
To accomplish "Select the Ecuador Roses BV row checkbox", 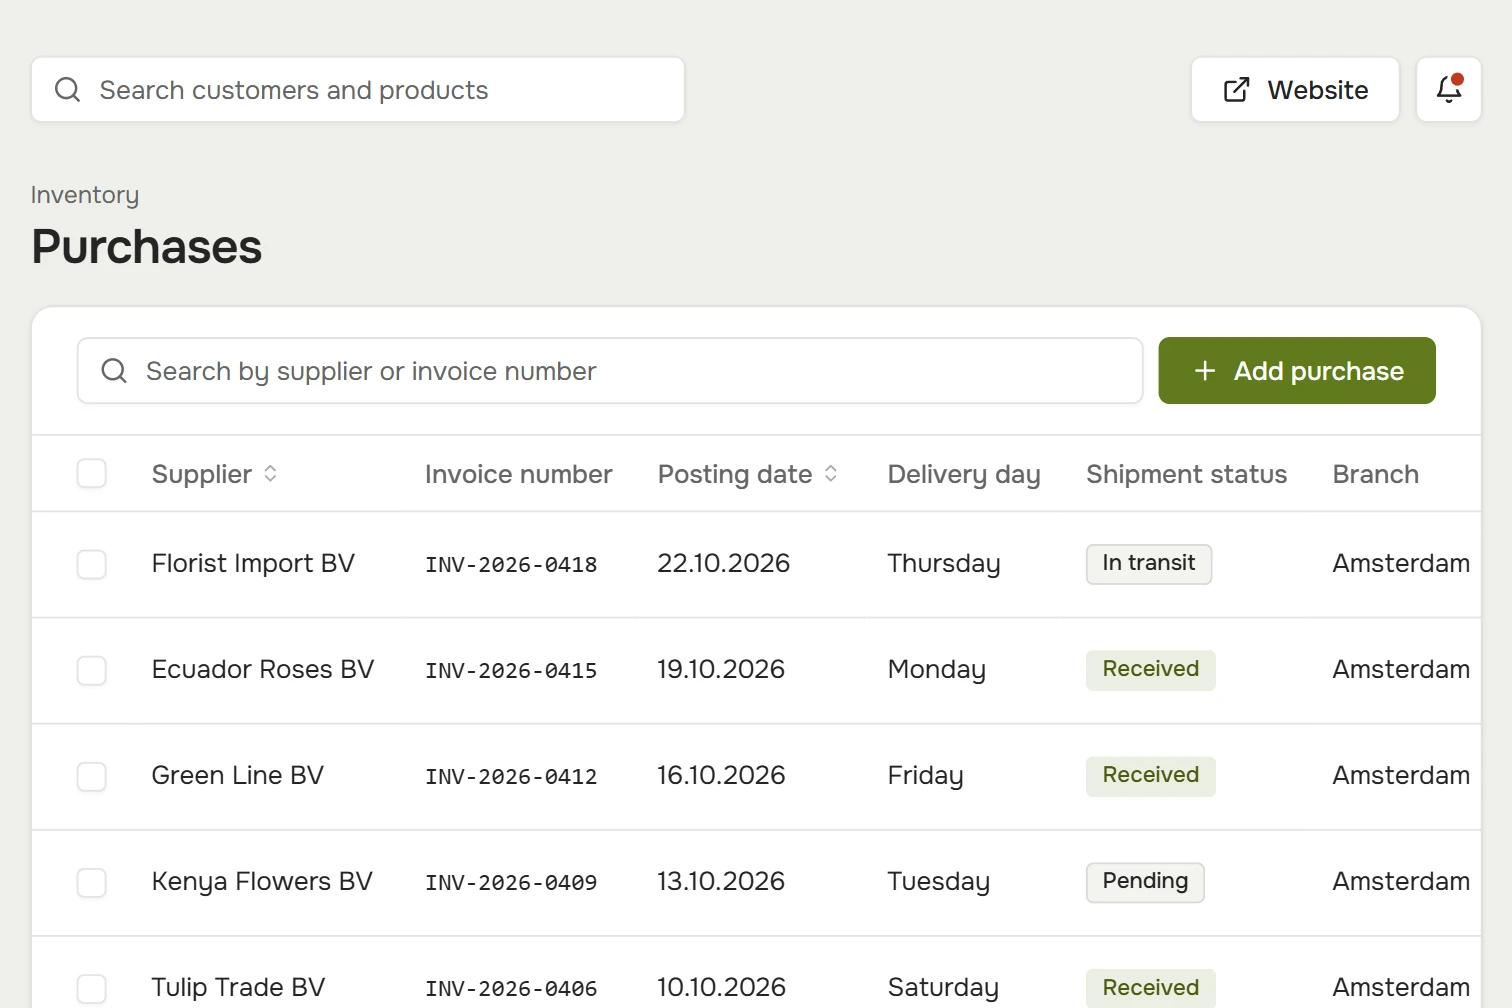I will point(92,670).
